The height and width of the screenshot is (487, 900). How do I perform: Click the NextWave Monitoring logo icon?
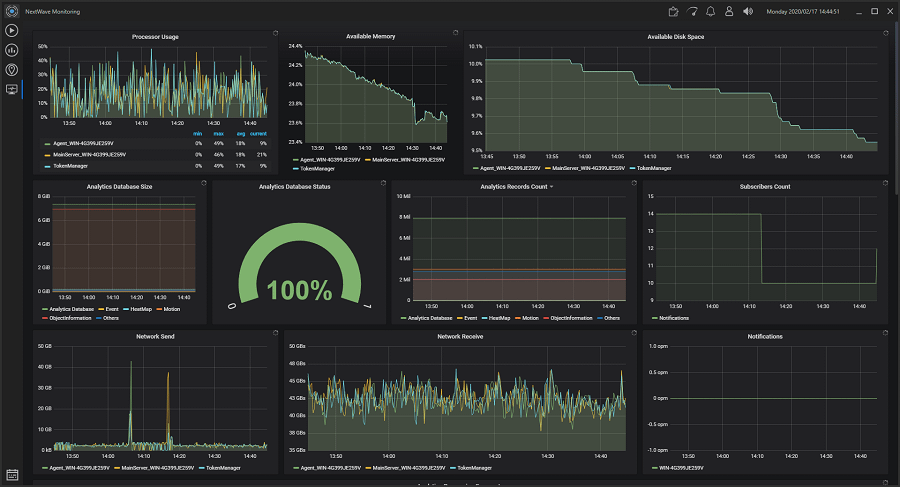[x=12, y=11]
